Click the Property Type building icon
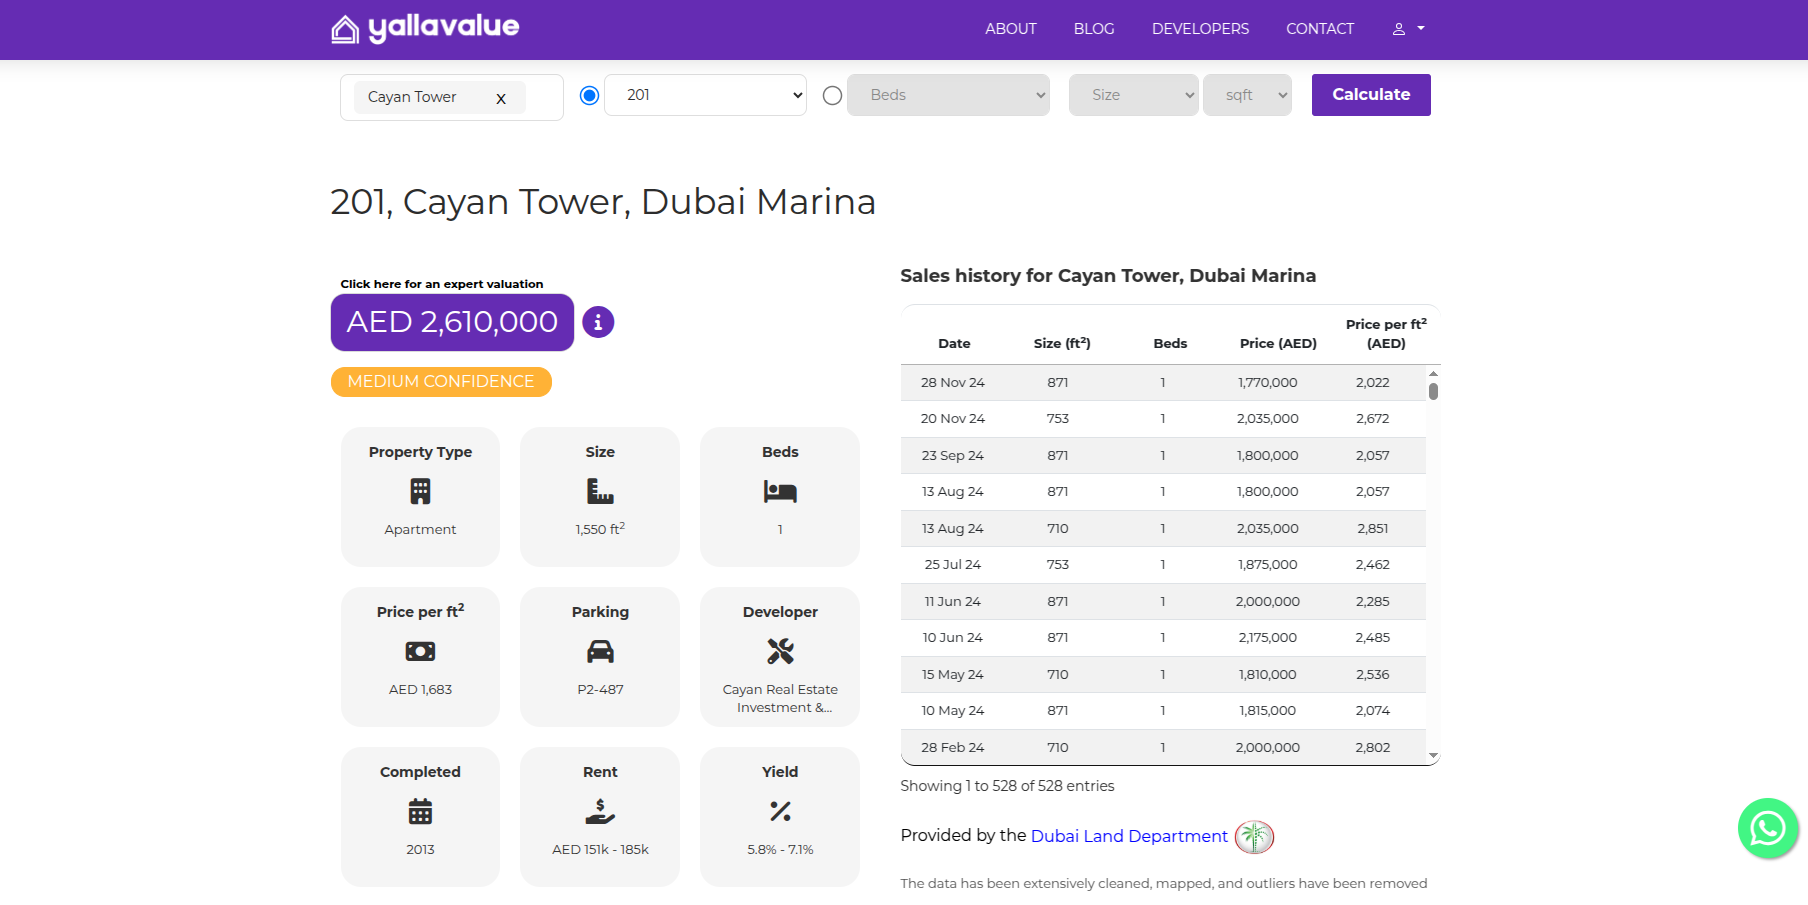This screenshot has height=905, width=1808. pos(420,491)
